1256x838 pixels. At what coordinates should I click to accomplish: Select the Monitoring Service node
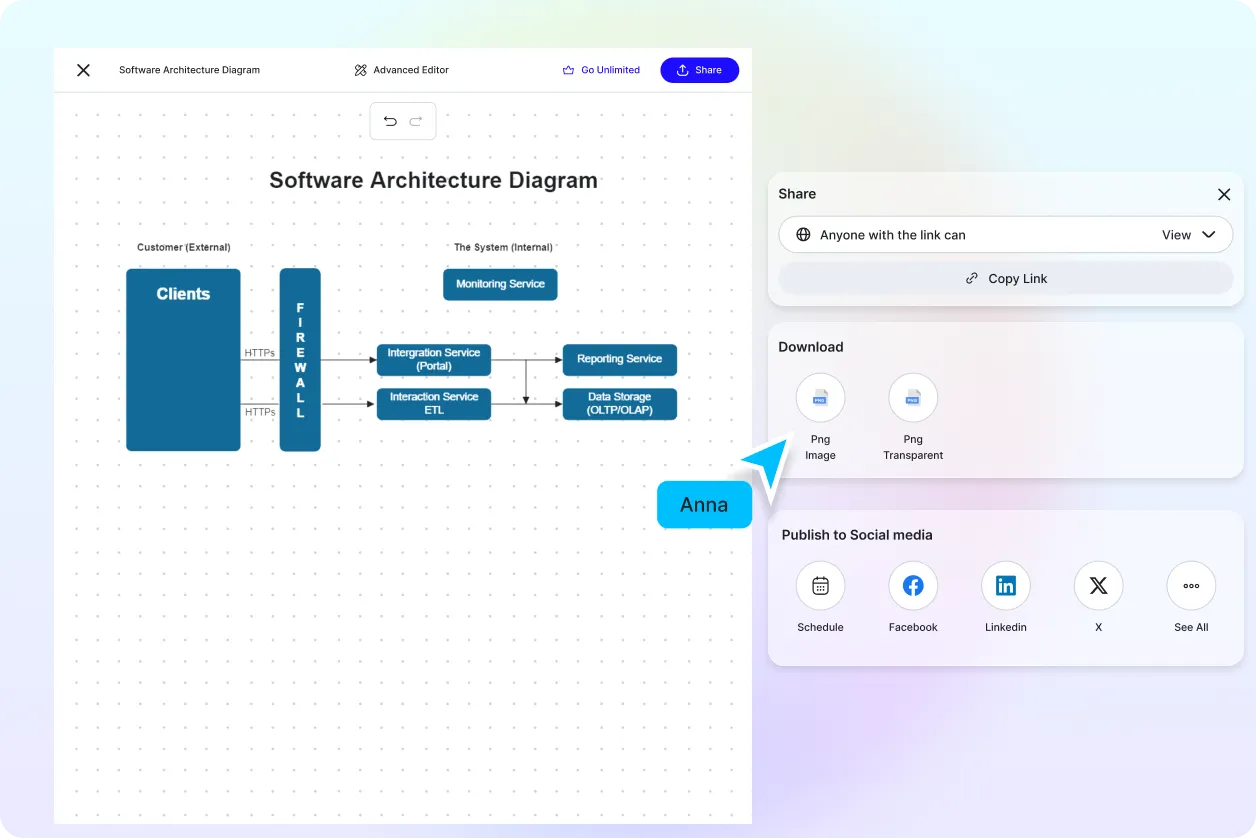tap(500, 284)
